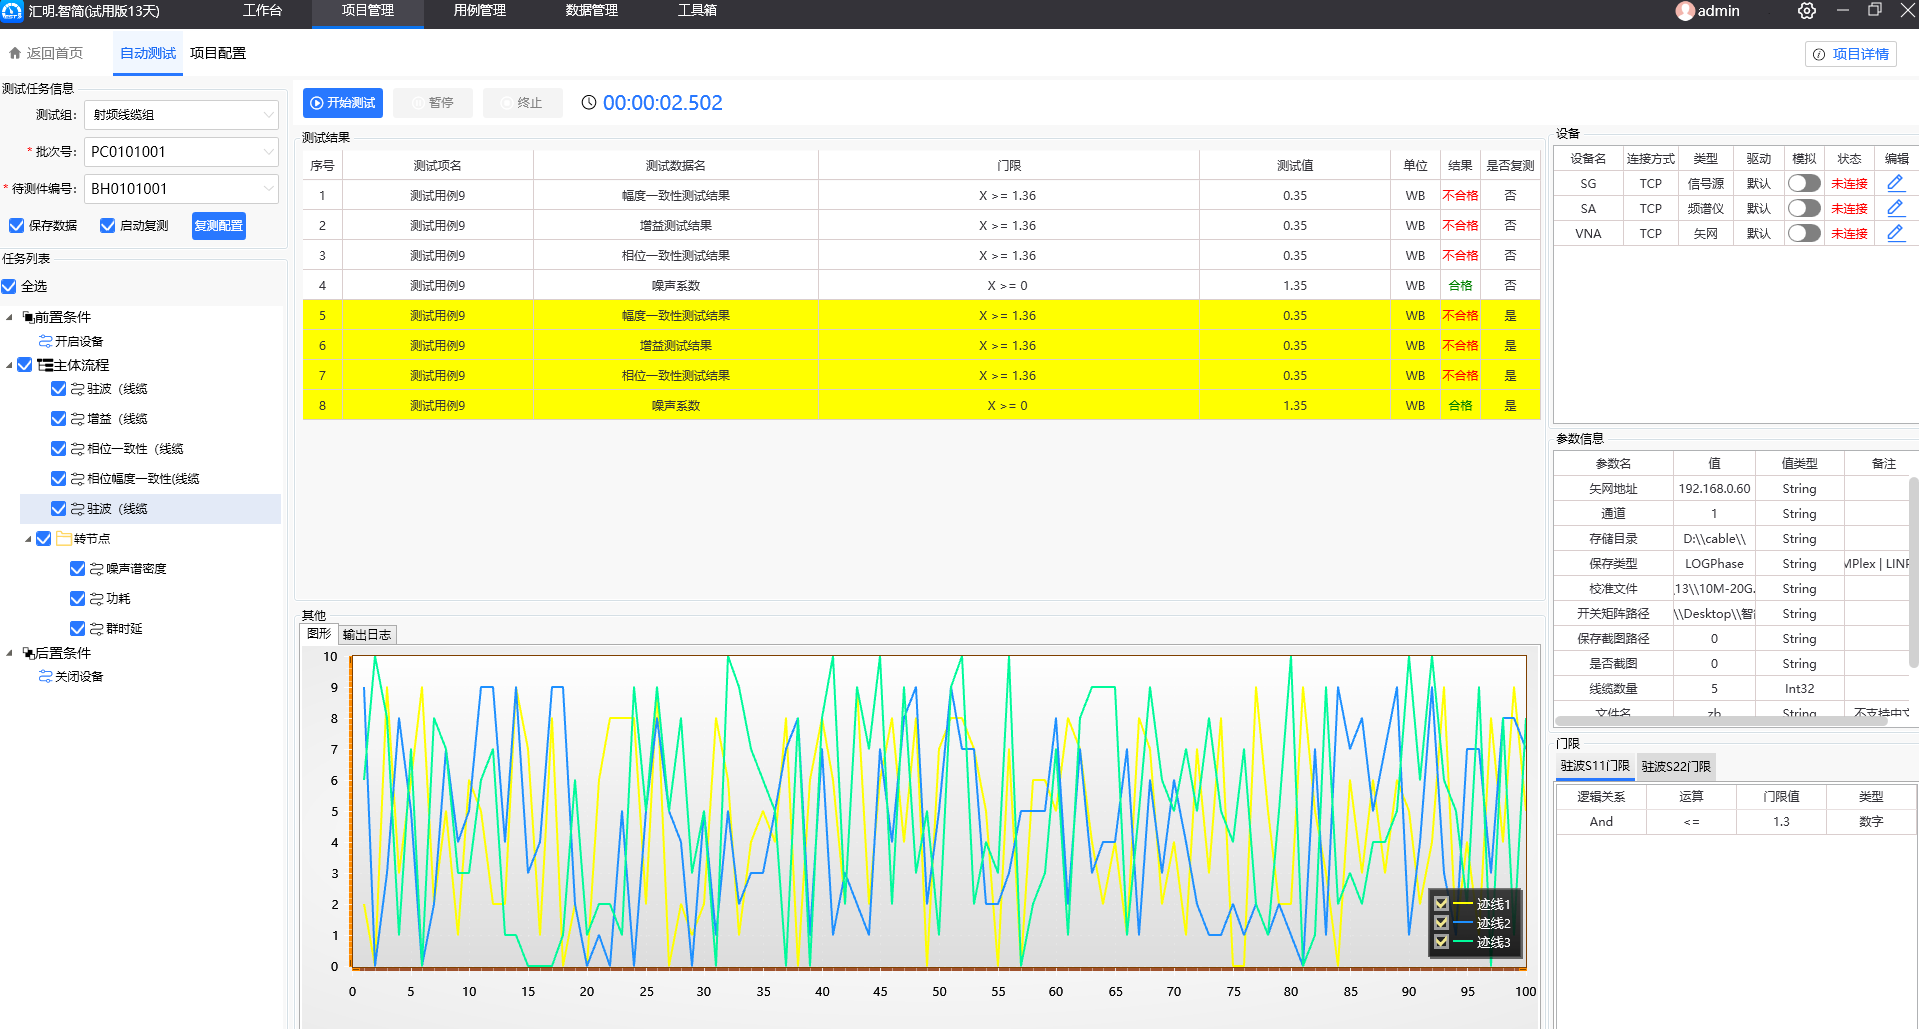This screenshot has width=1919, height=1029.
Task: Click the flow icon beside 噪声谱密度
Action: tap(97, 569)
